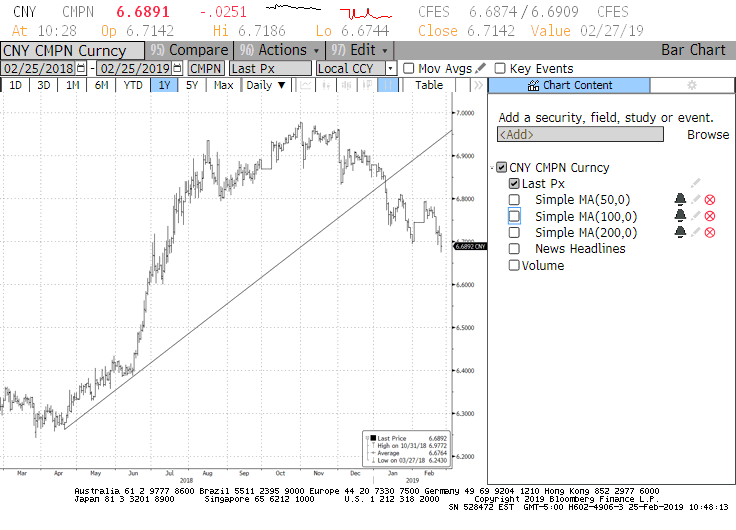Toggle the Volume checkbox
This screenshot has height=530, width=736.
click(x=514, y=265)
